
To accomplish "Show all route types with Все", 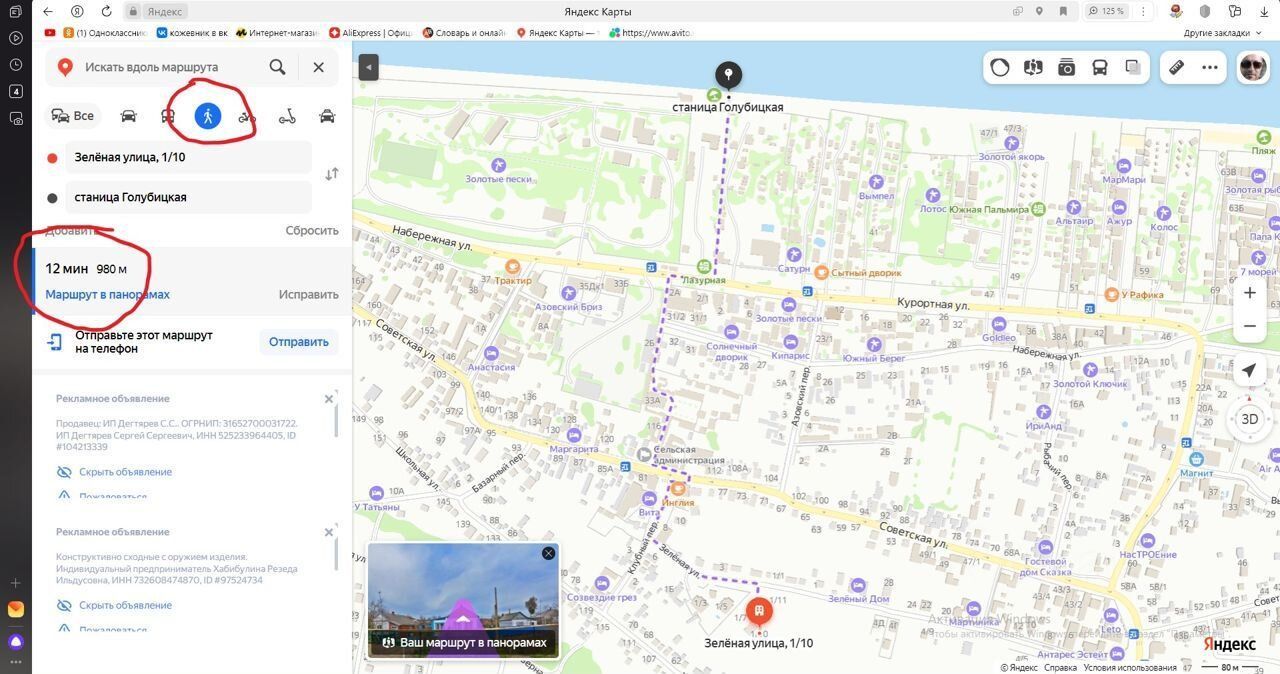I will click(x=73, y=116).
